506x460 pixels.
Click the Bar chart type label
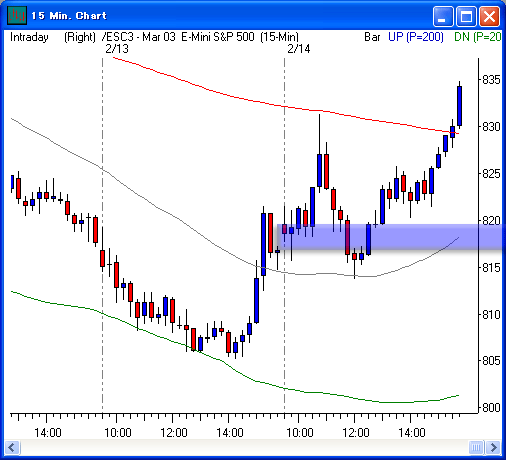[372, 37]
